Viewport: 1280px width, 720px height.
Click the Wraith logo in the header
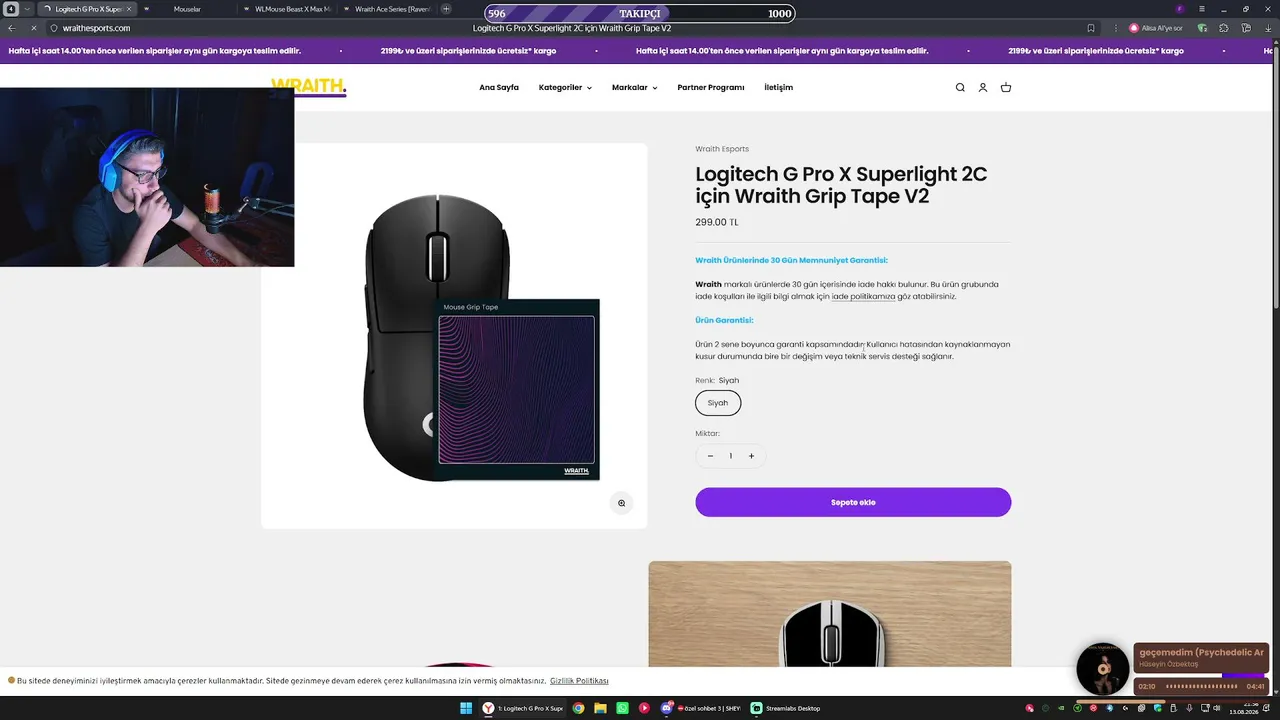point(308,87)
